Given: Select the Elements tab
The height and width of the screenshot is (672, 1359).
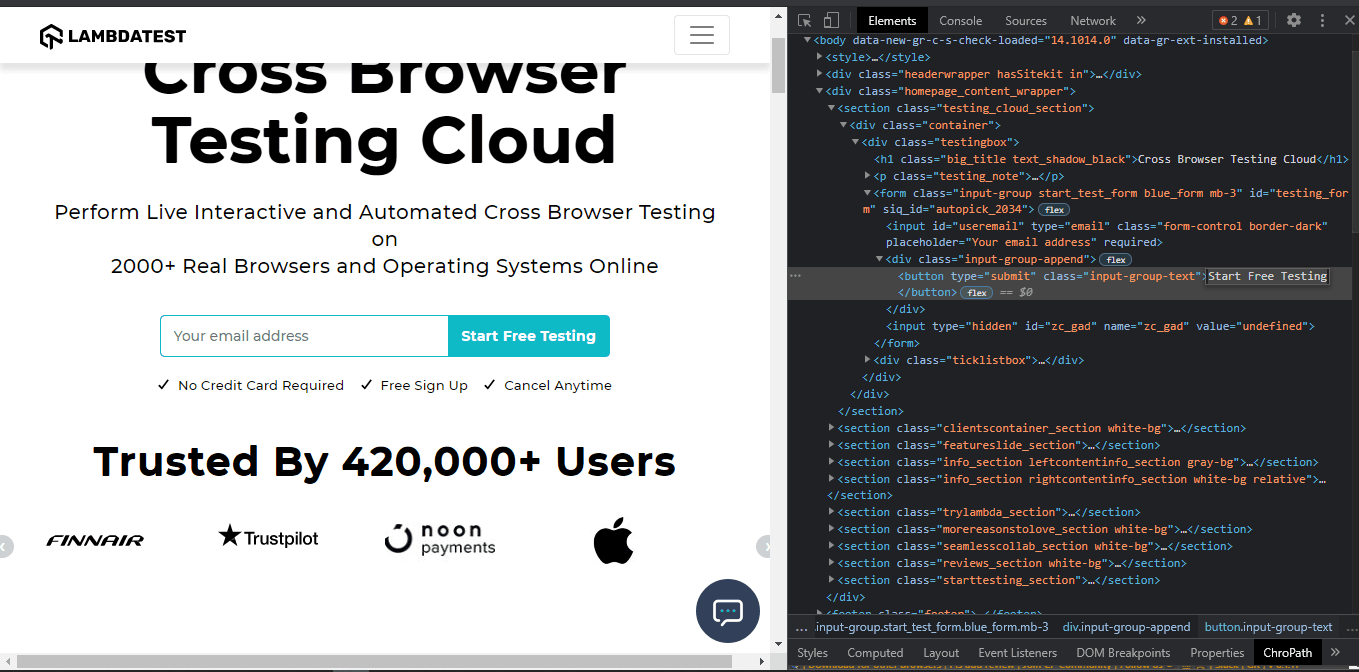Looking at the screenshot, I should coord(892,20).
